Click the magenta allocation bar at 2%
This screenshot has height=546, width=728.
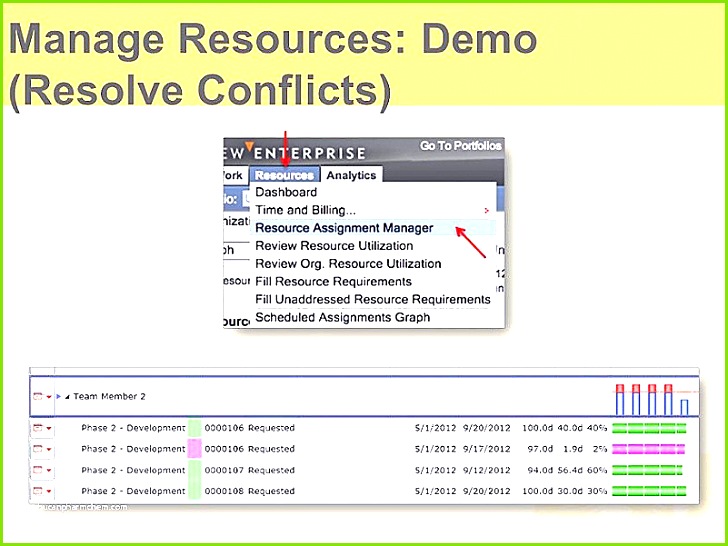648,449
